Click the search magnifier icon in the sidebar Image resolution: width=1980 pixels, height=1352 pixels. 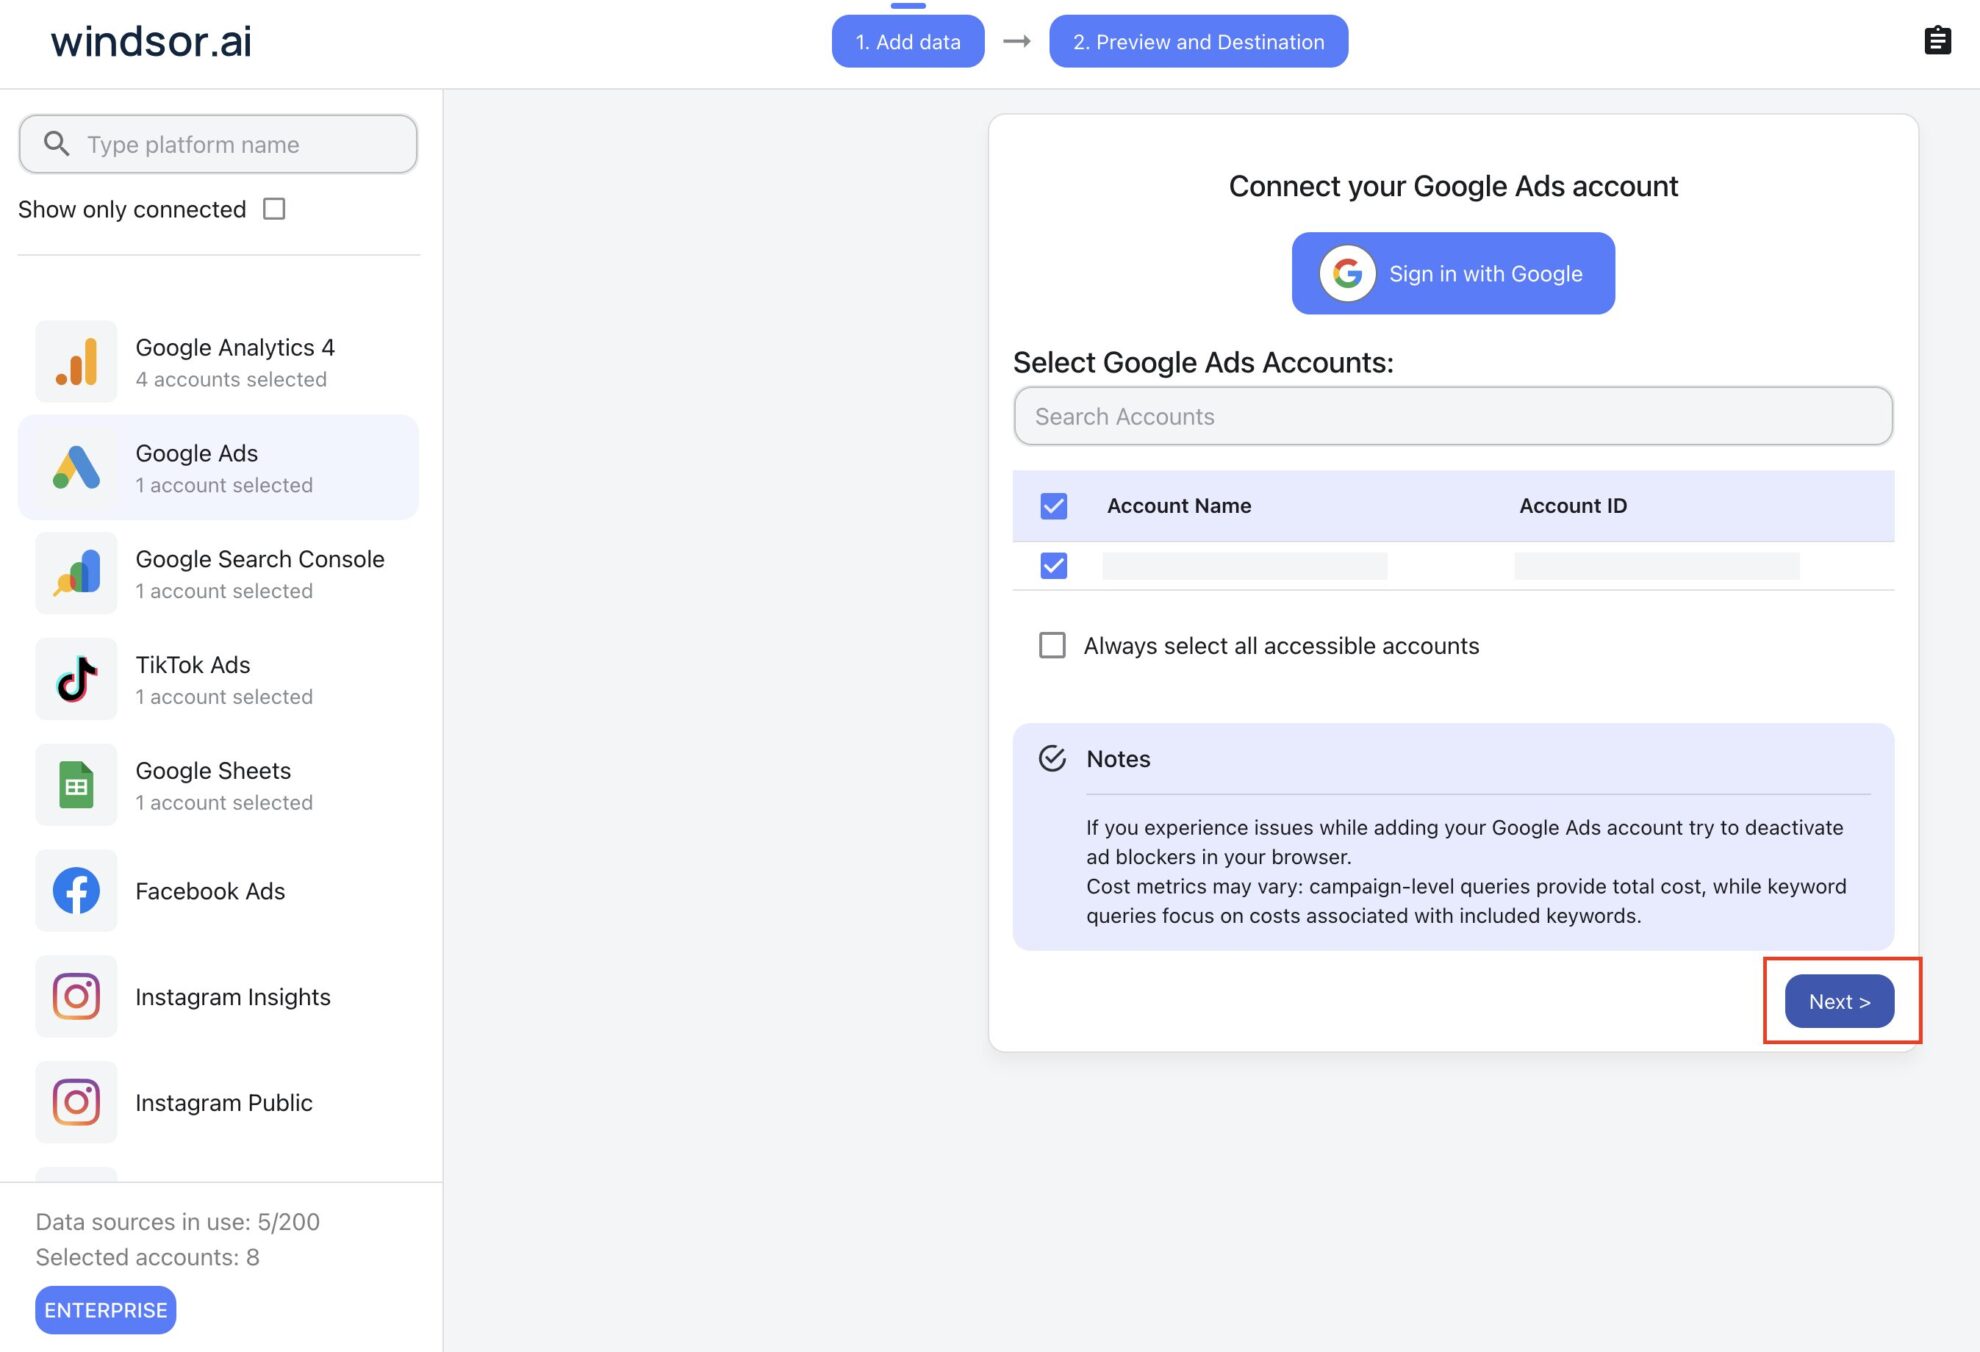coord(57,144)
